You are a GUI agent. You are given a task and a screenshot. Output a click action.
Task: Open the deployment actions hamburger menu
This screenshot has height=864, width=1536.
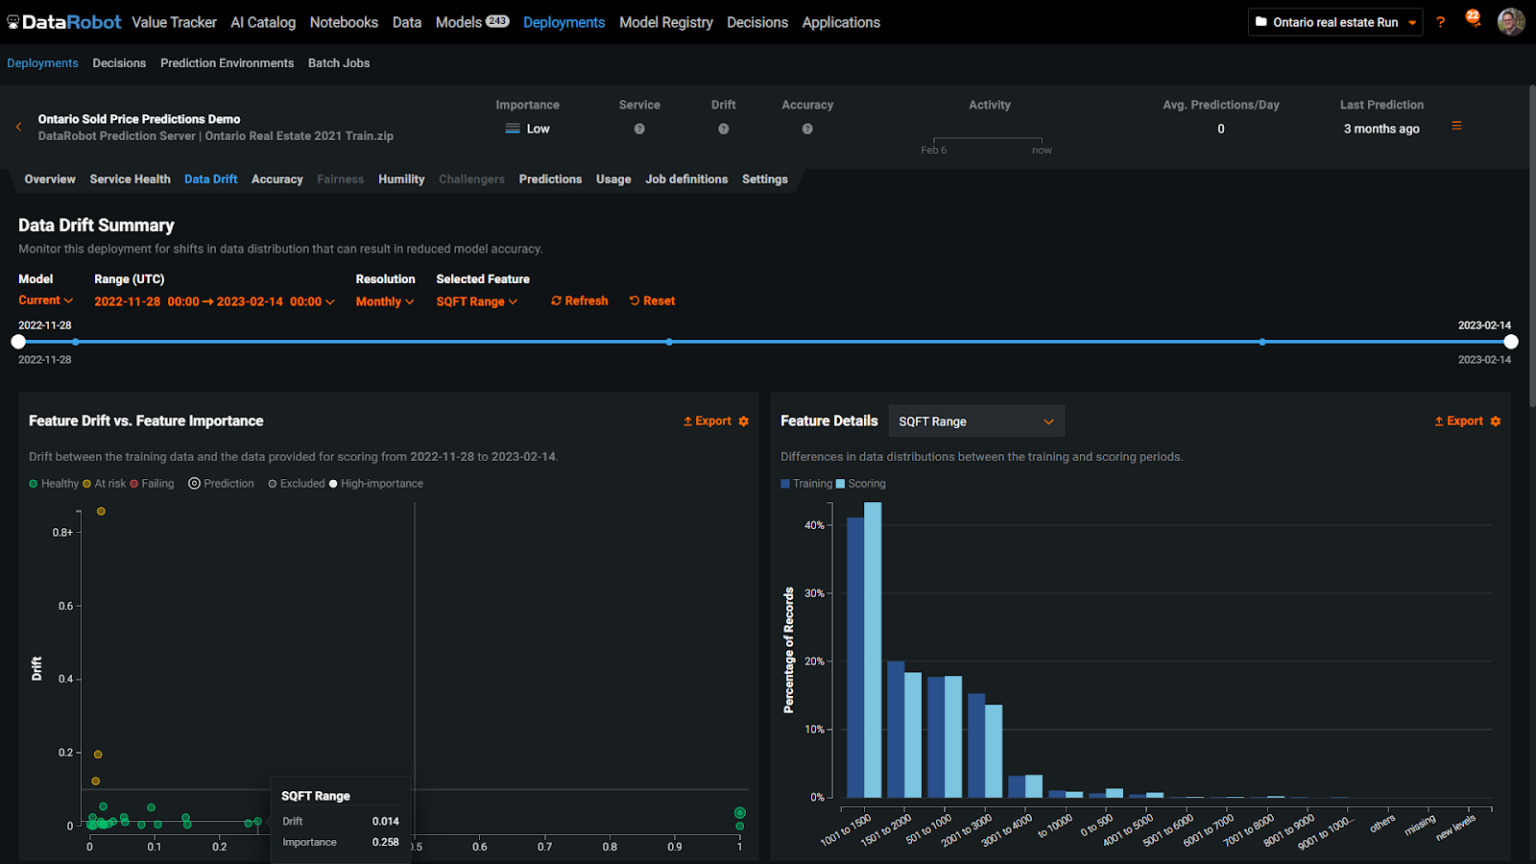pyautogui.click(x=1456, y=126)
